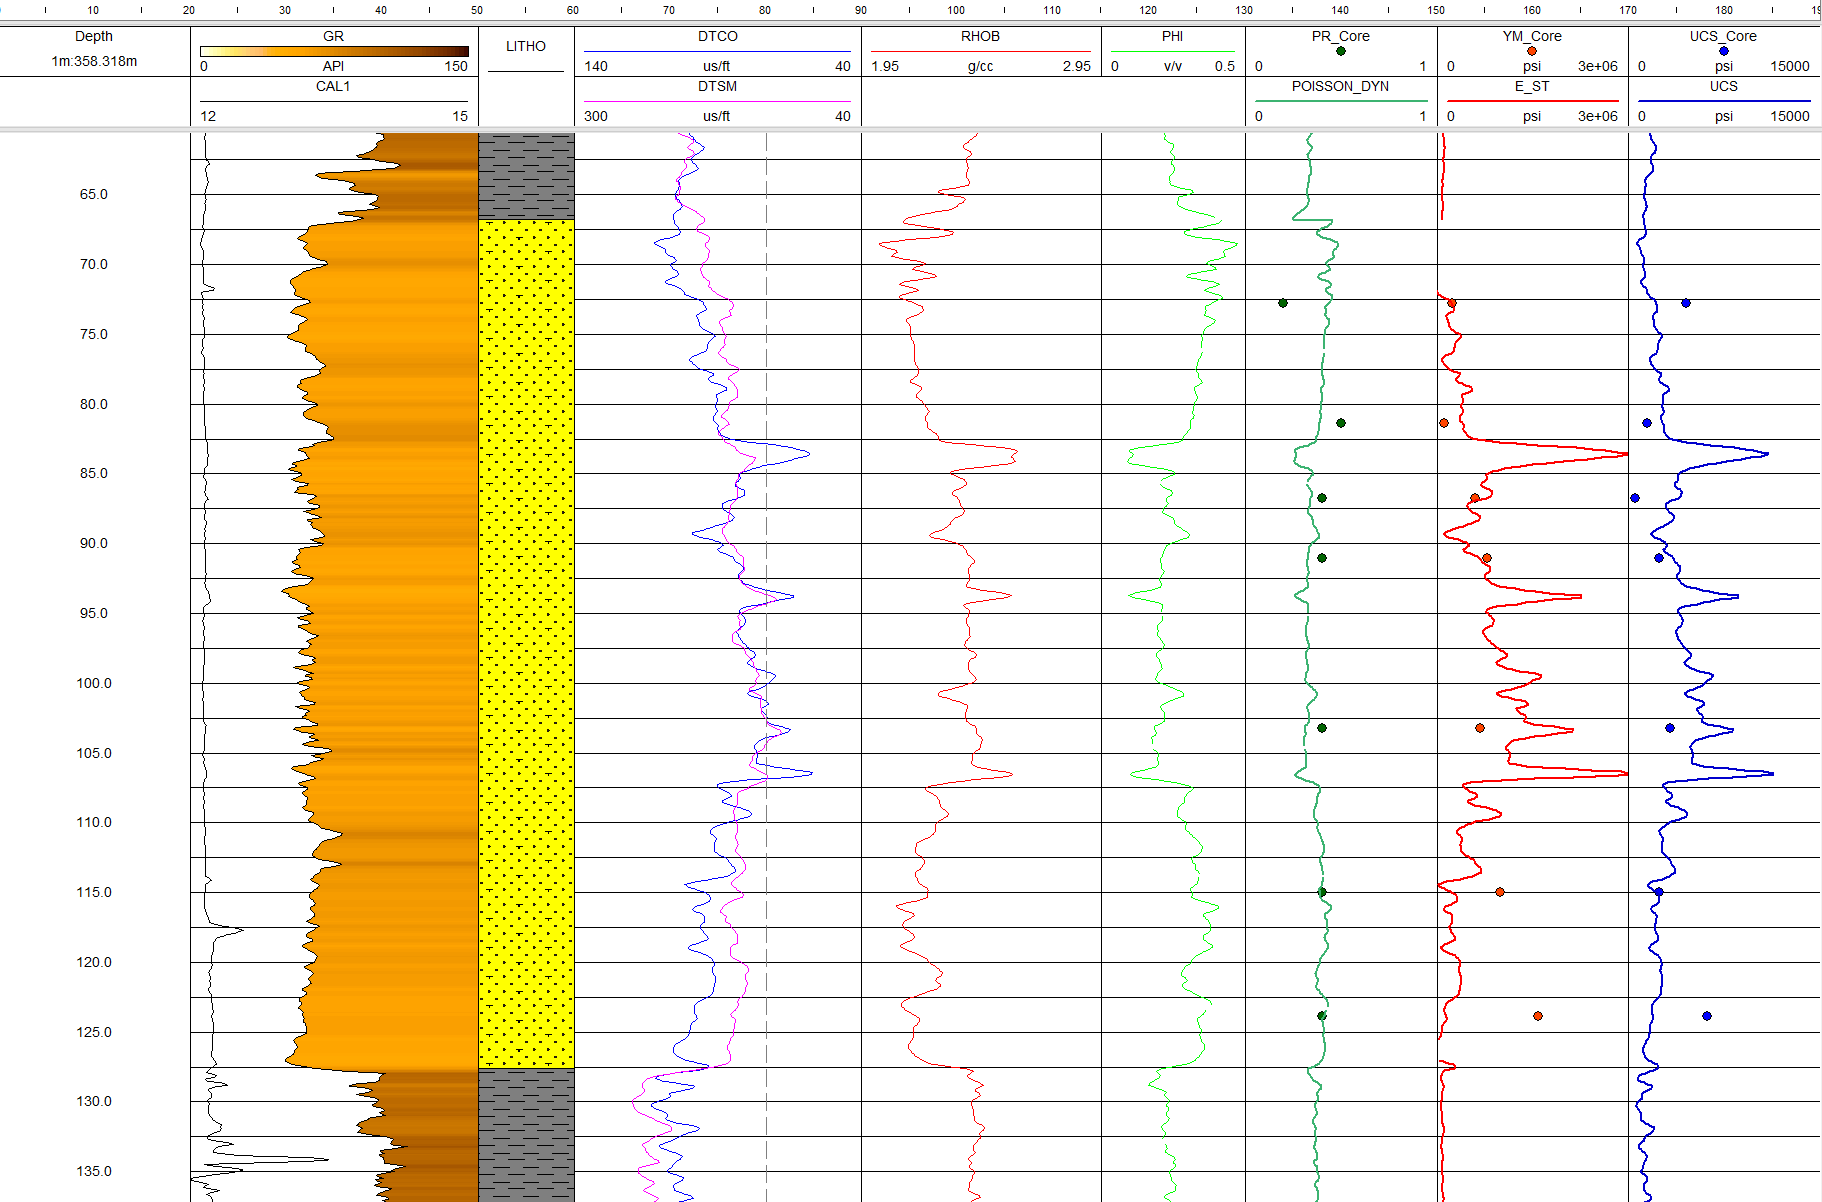This screenshot has height=1202, width=1822.
Task: Click the depth scale 1m:358.318m label
Action: (94, 61)
